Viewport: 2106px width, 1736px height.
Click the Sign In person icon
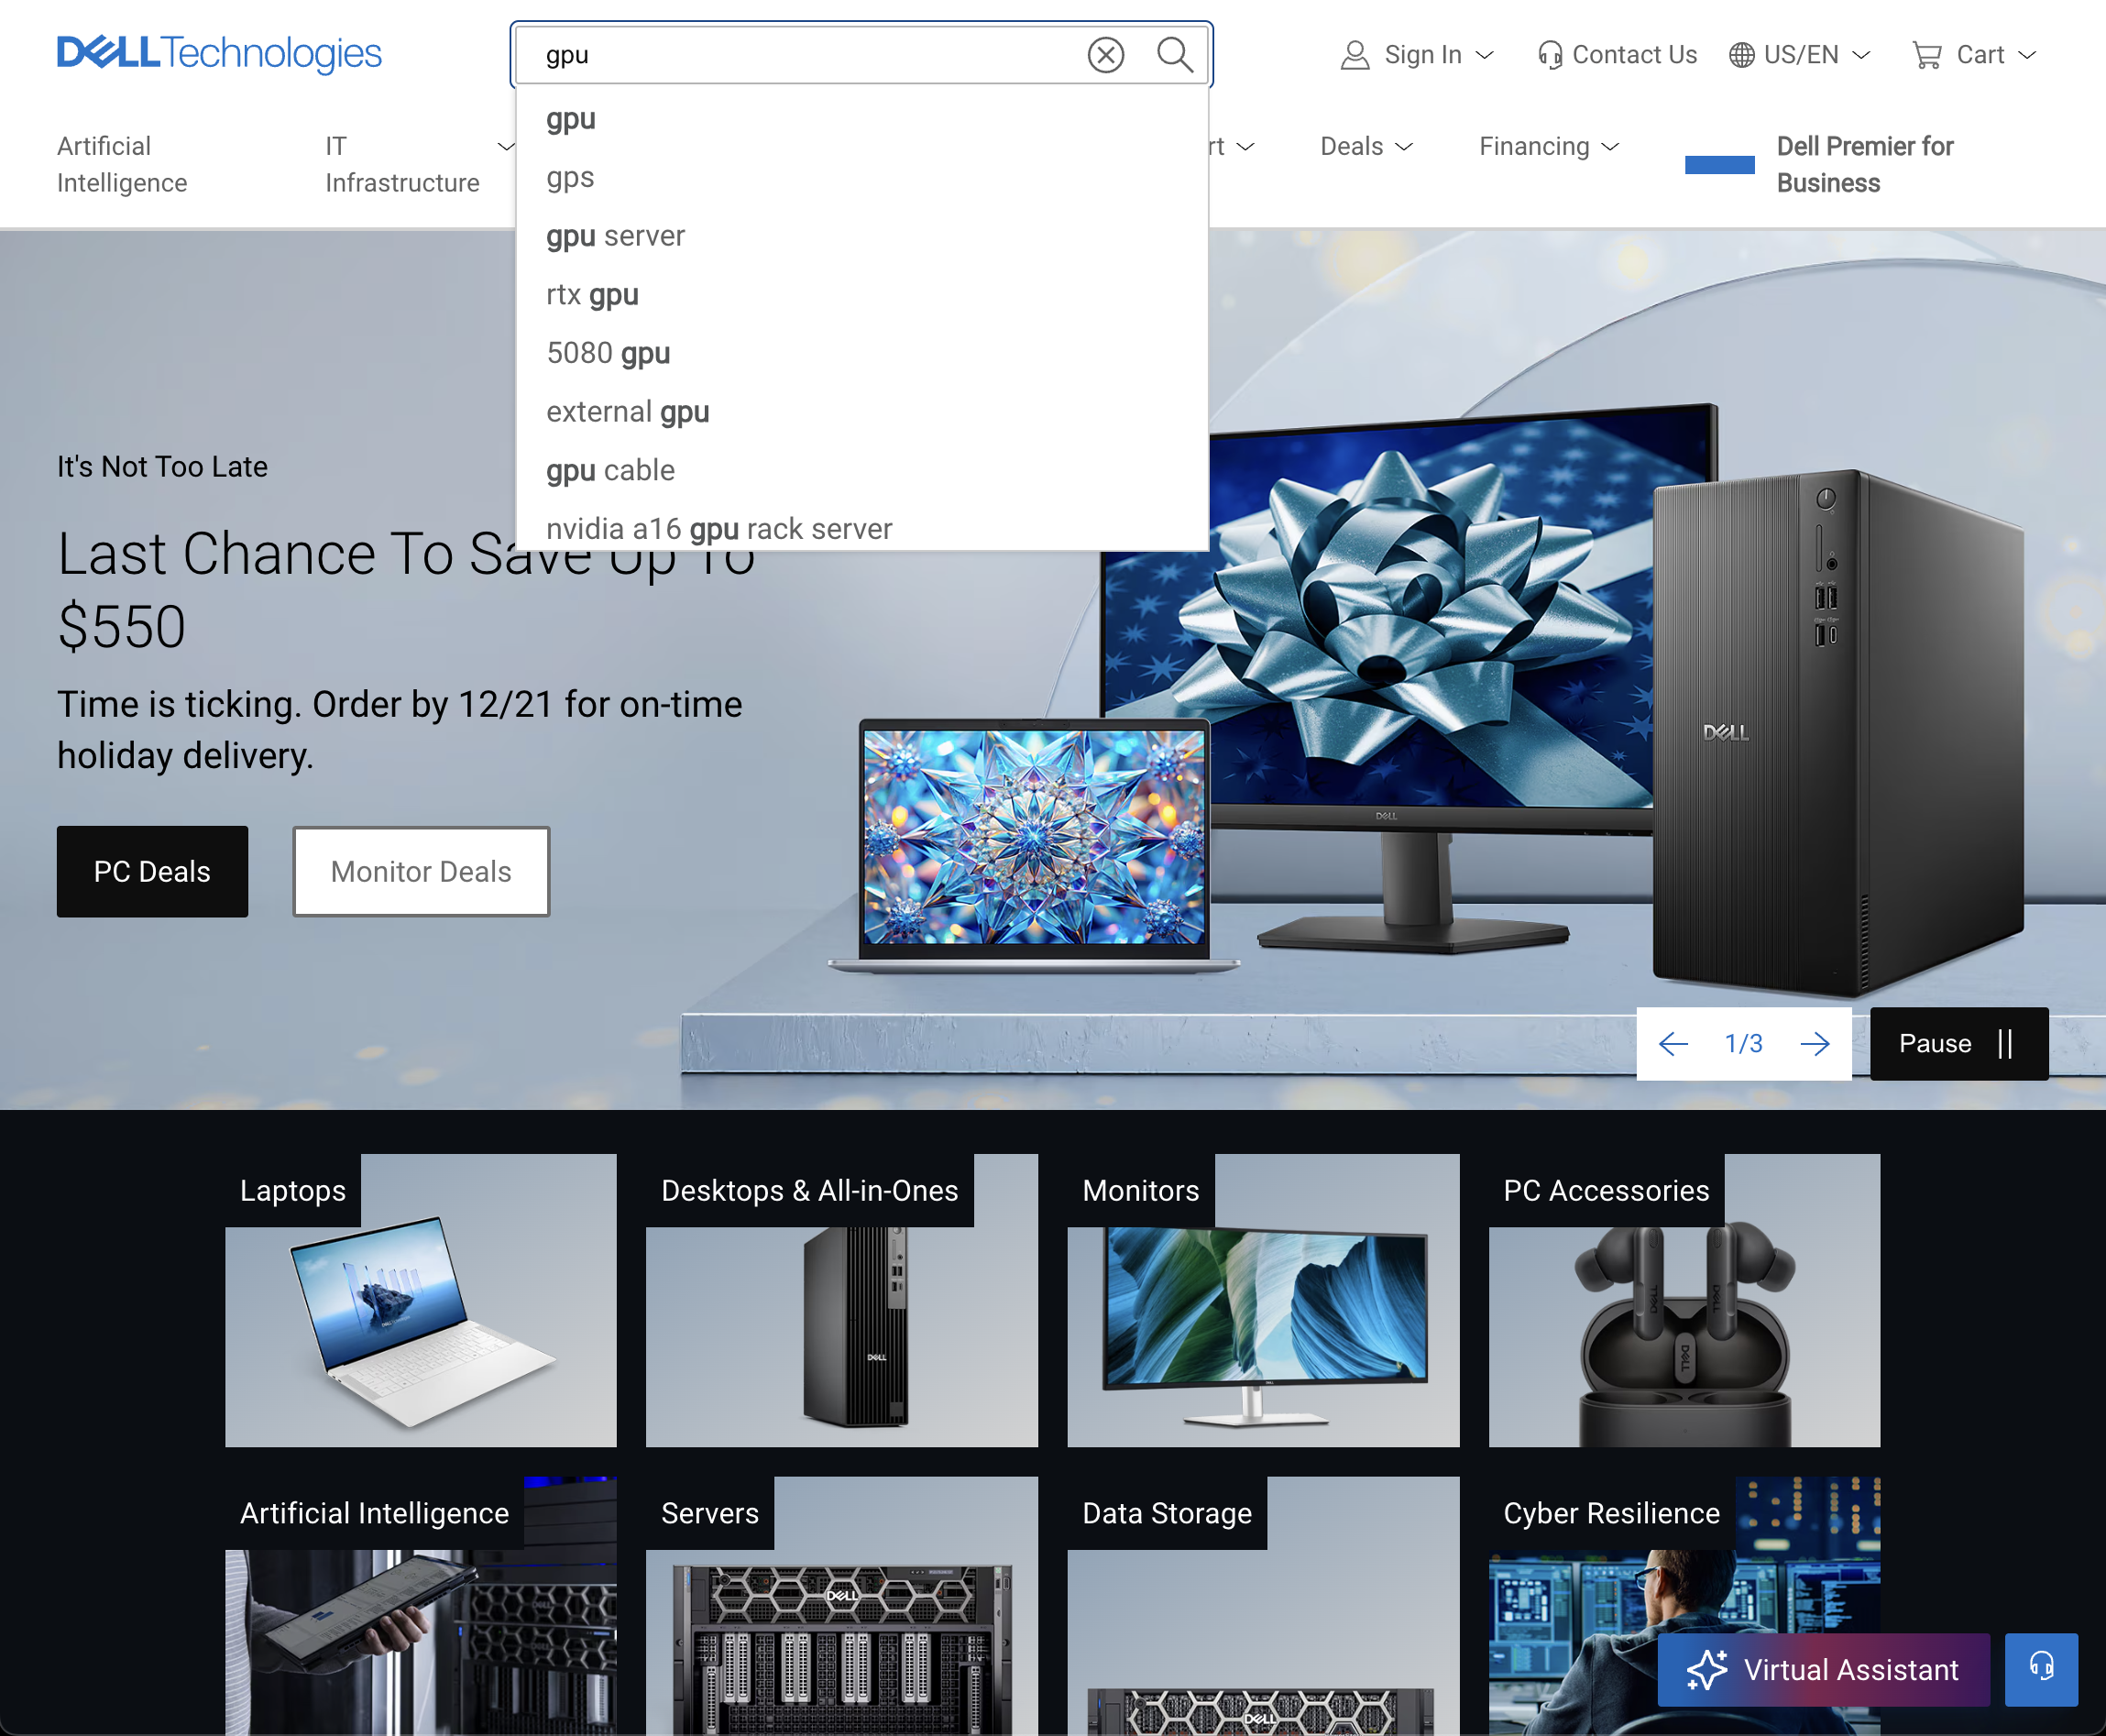[1356, 55]
